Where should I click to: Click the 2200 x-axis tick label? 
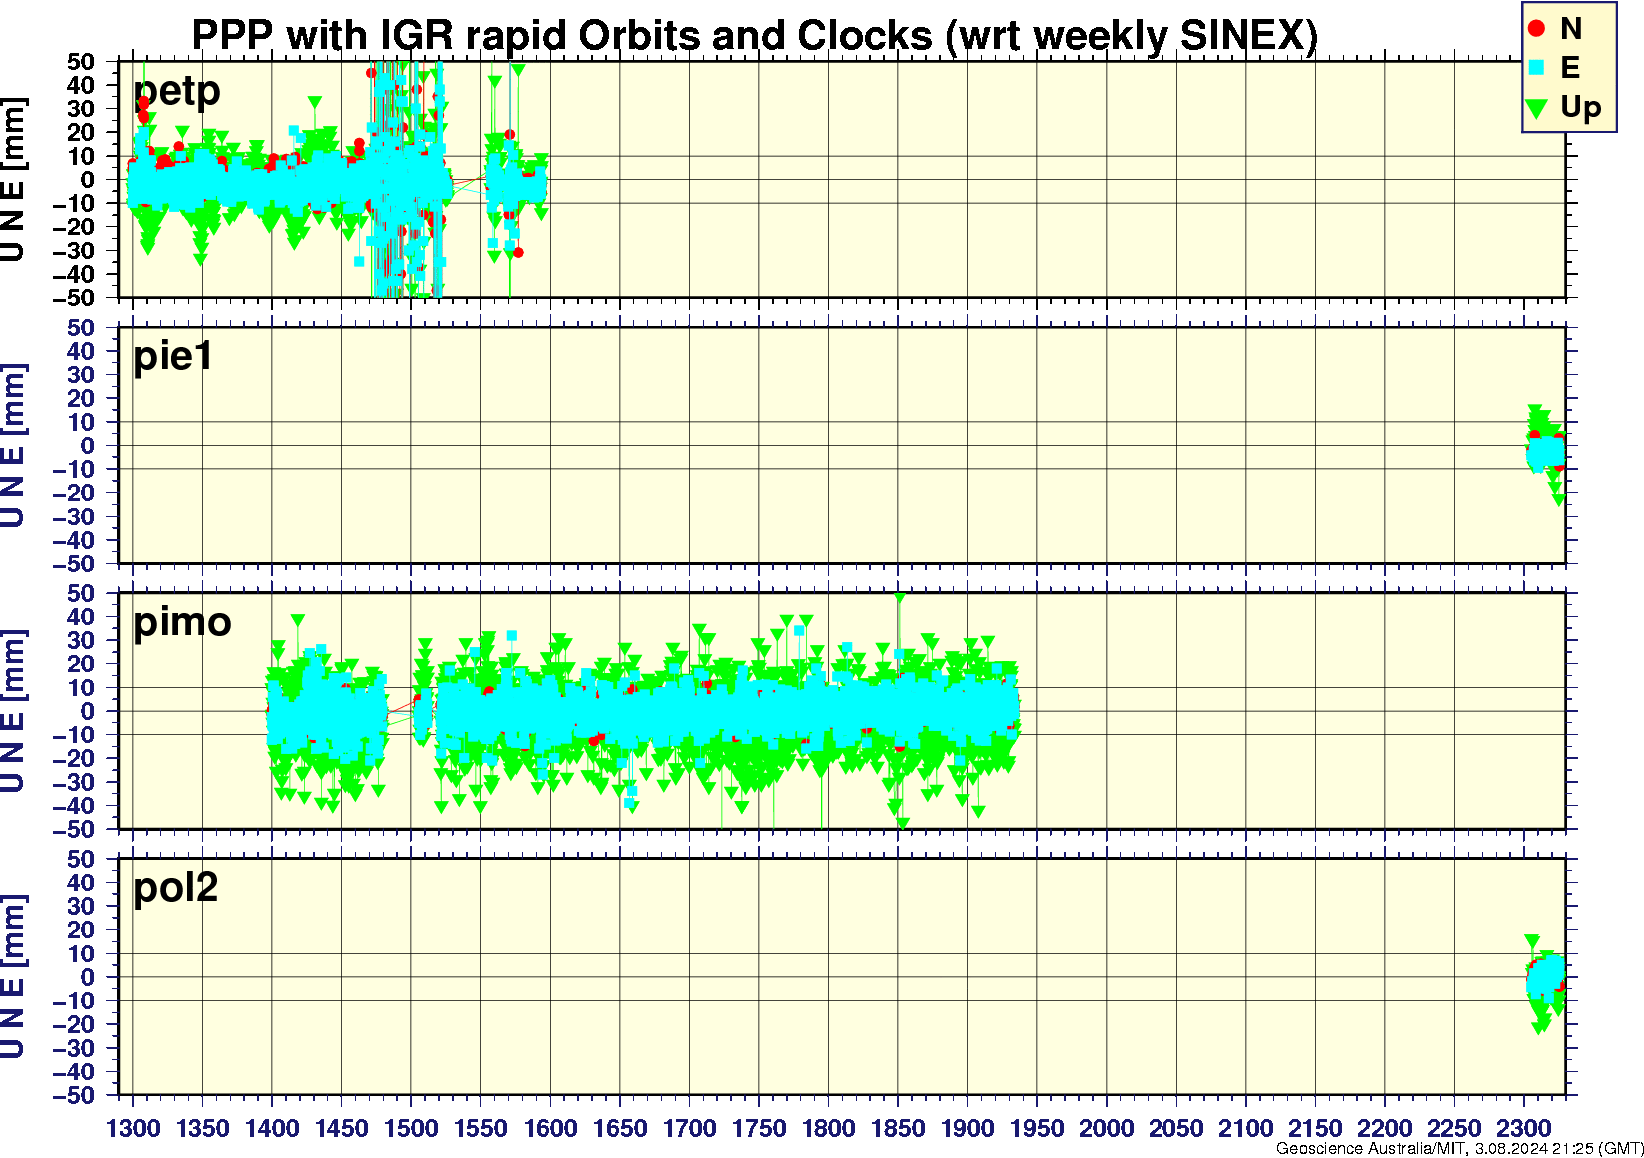click(1384, 1128)
